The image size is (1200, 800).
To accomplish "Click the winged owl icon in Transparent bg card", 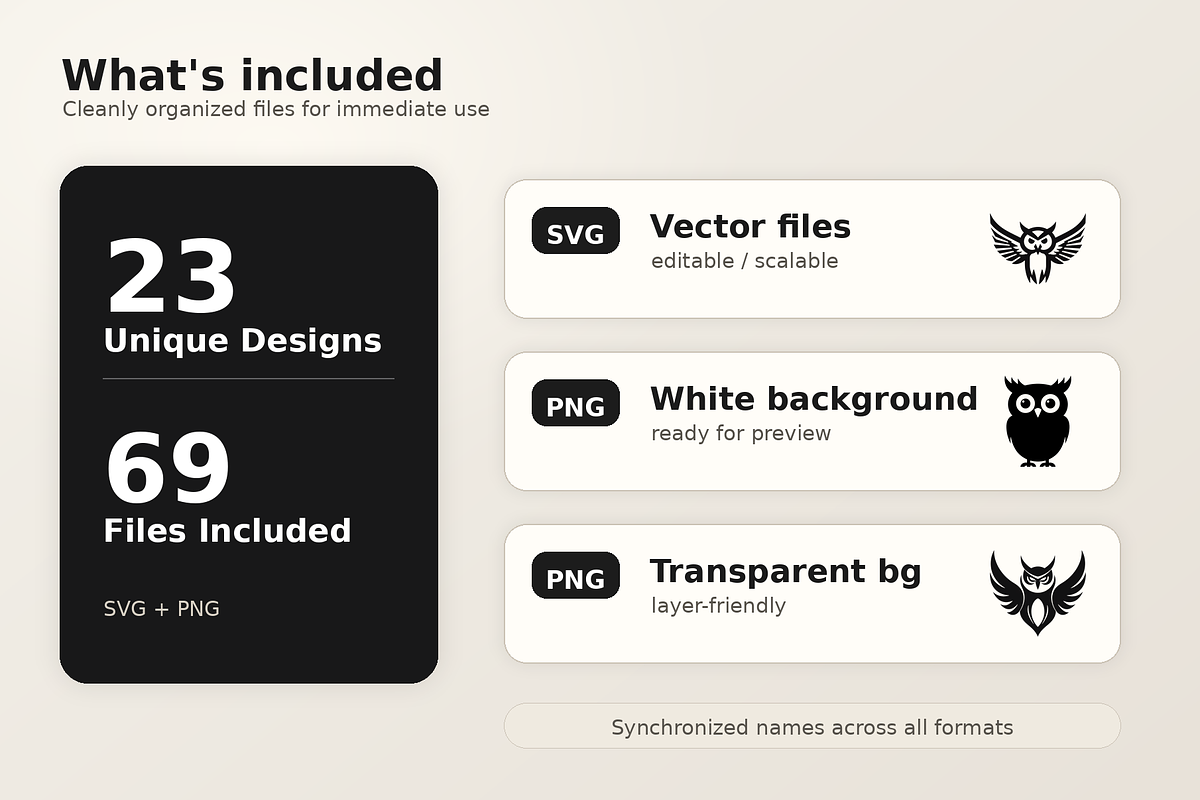I will pyautogui.click(x=1038, y=593).
